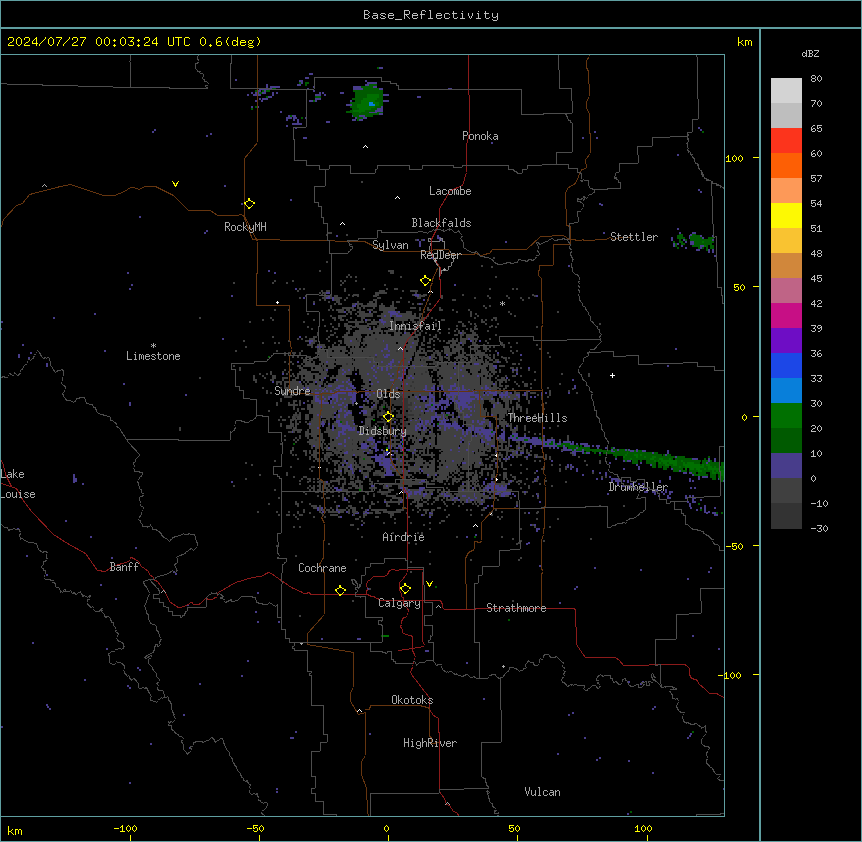
Task: Click the yellow V marker northwest of RockyMH
Action: (x=175, y=184)
